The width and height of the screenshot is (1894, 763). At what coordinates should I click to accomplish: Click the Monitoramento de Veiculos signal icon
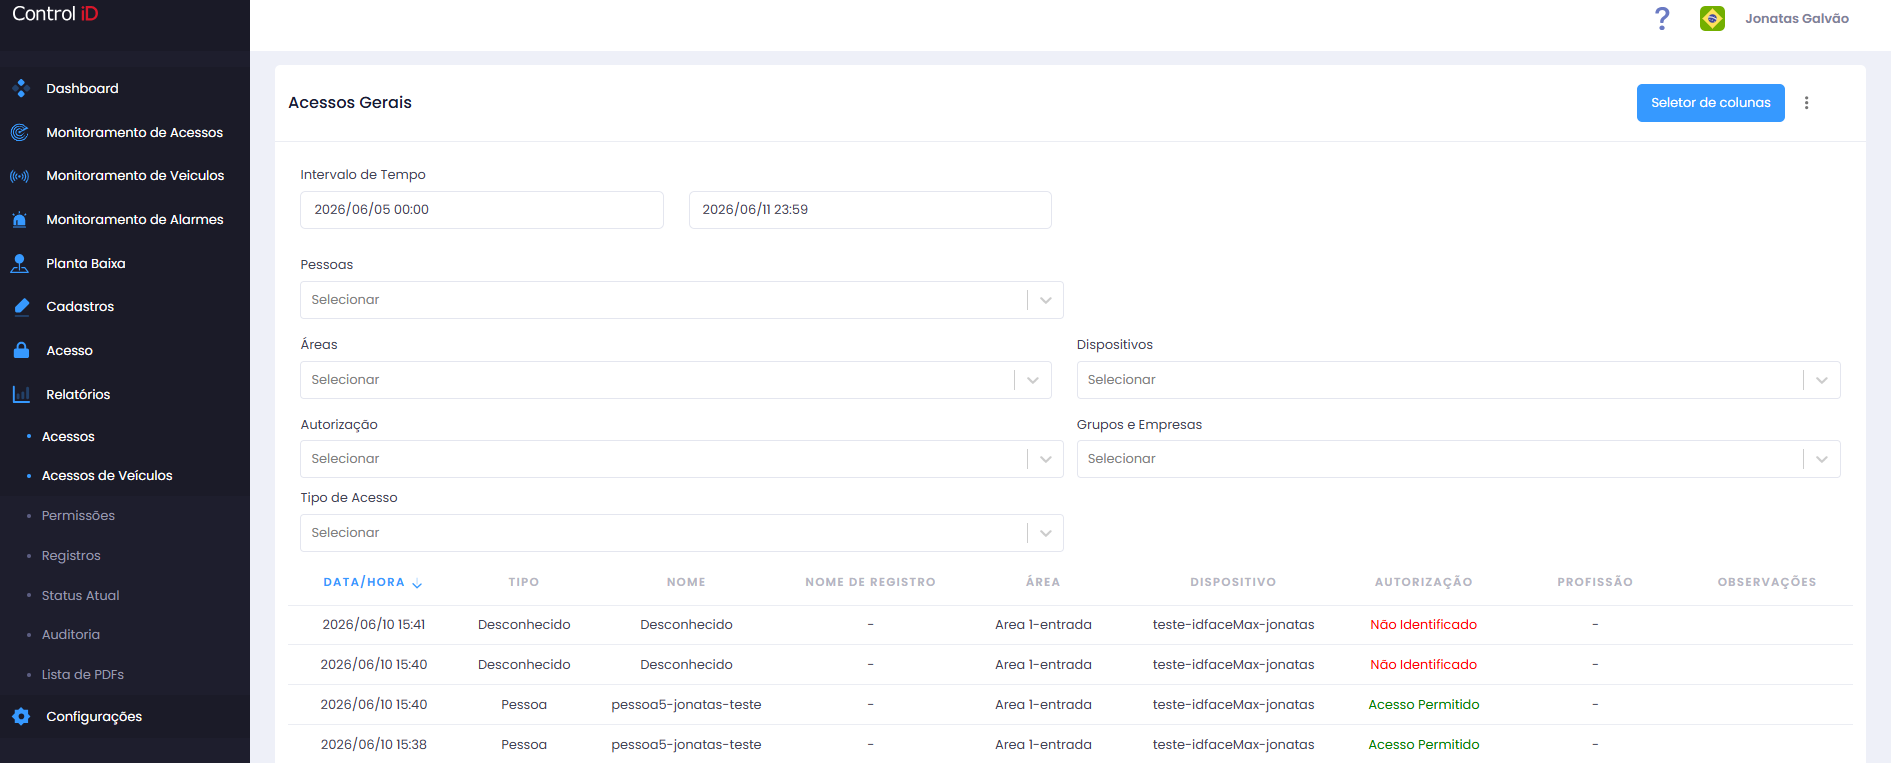[20, 176]
